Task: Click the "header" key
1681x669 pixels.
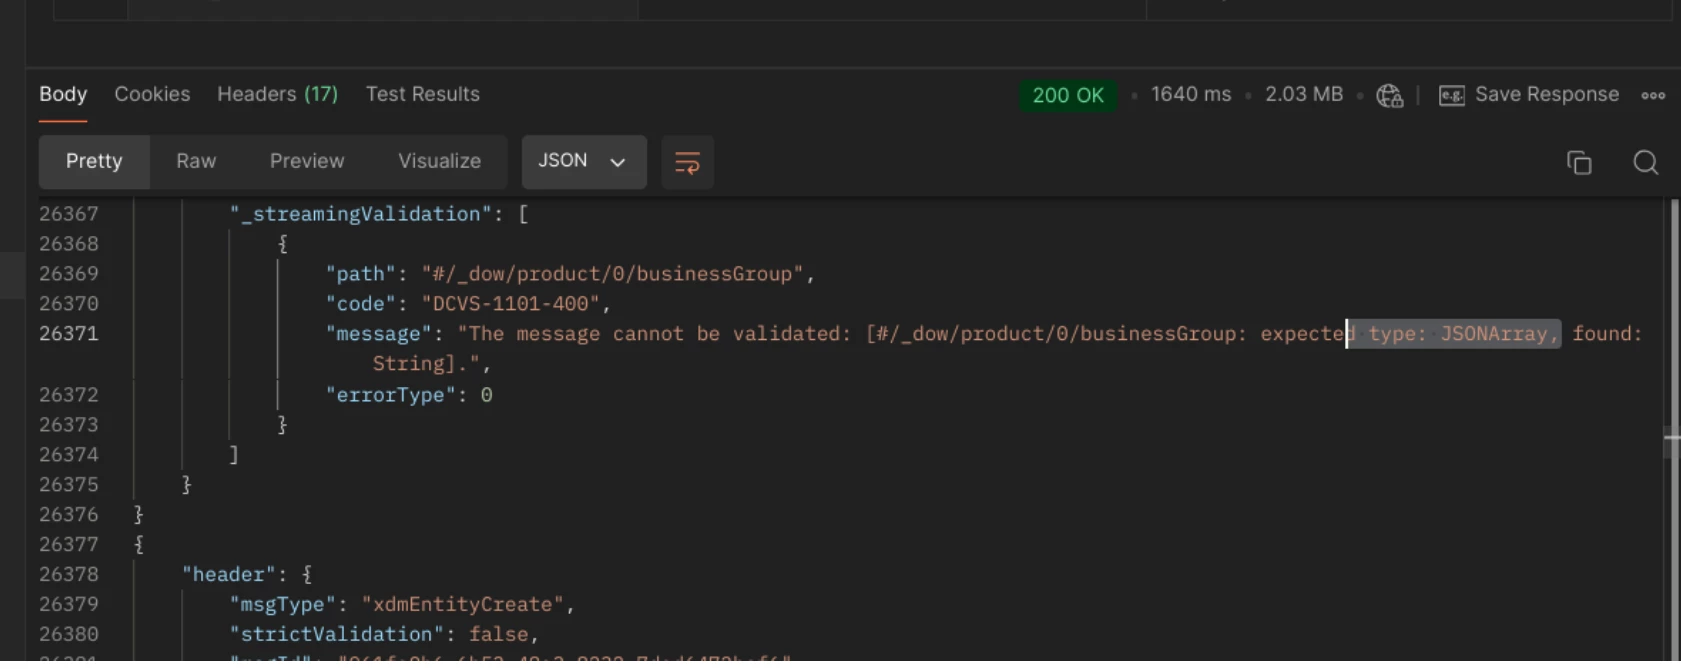Action: coord(228,575)
